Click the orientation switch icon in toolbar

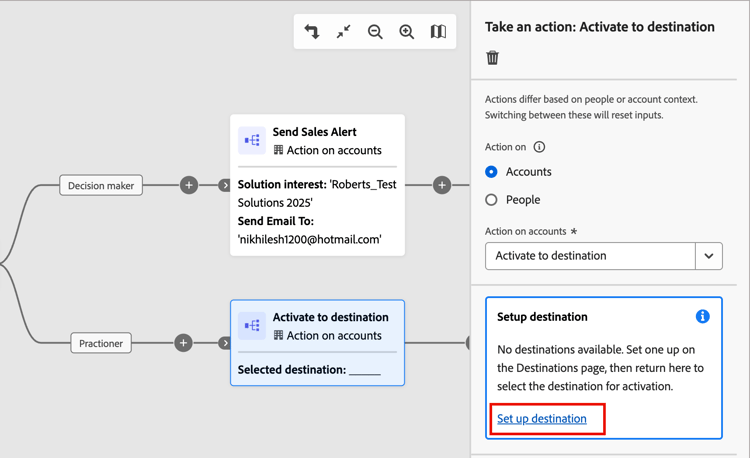tap(312, 32)
